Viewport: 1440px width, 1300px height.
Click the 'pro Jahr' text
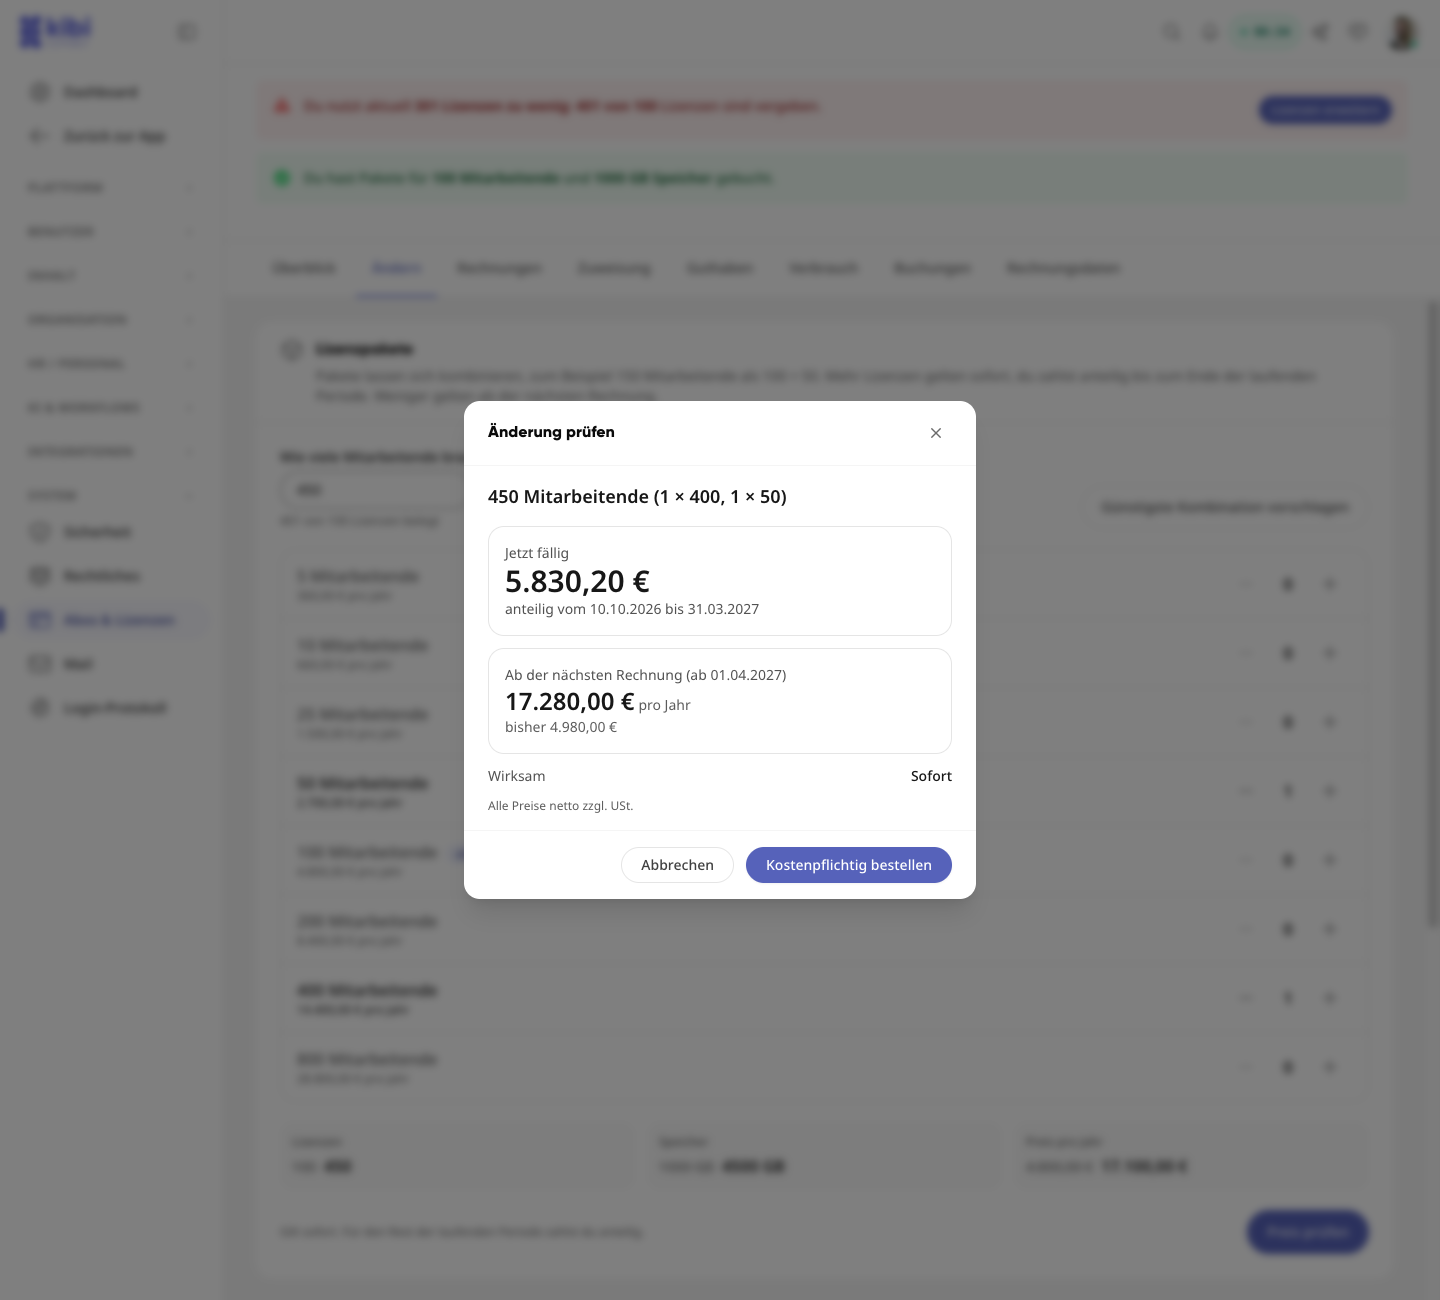[665, 705]
